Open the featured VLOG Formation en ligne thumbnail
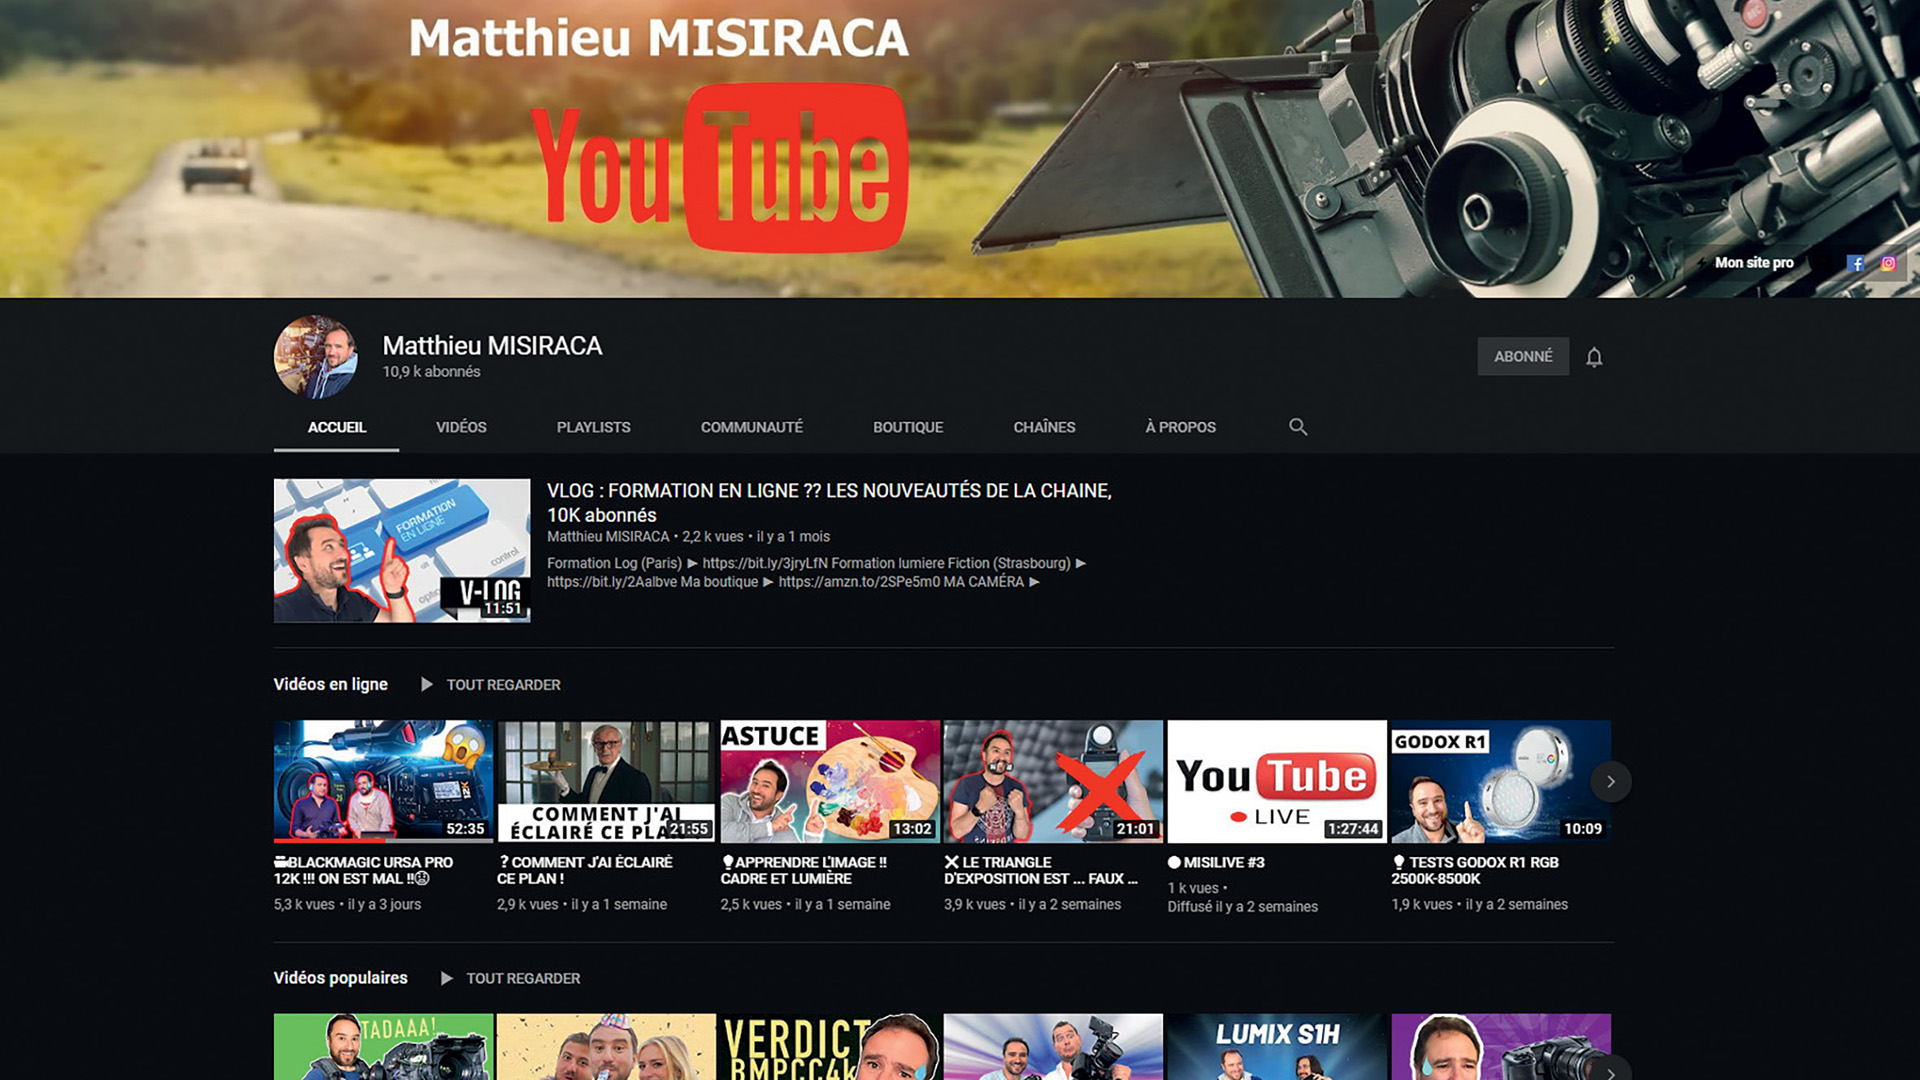 coord(402,551)
